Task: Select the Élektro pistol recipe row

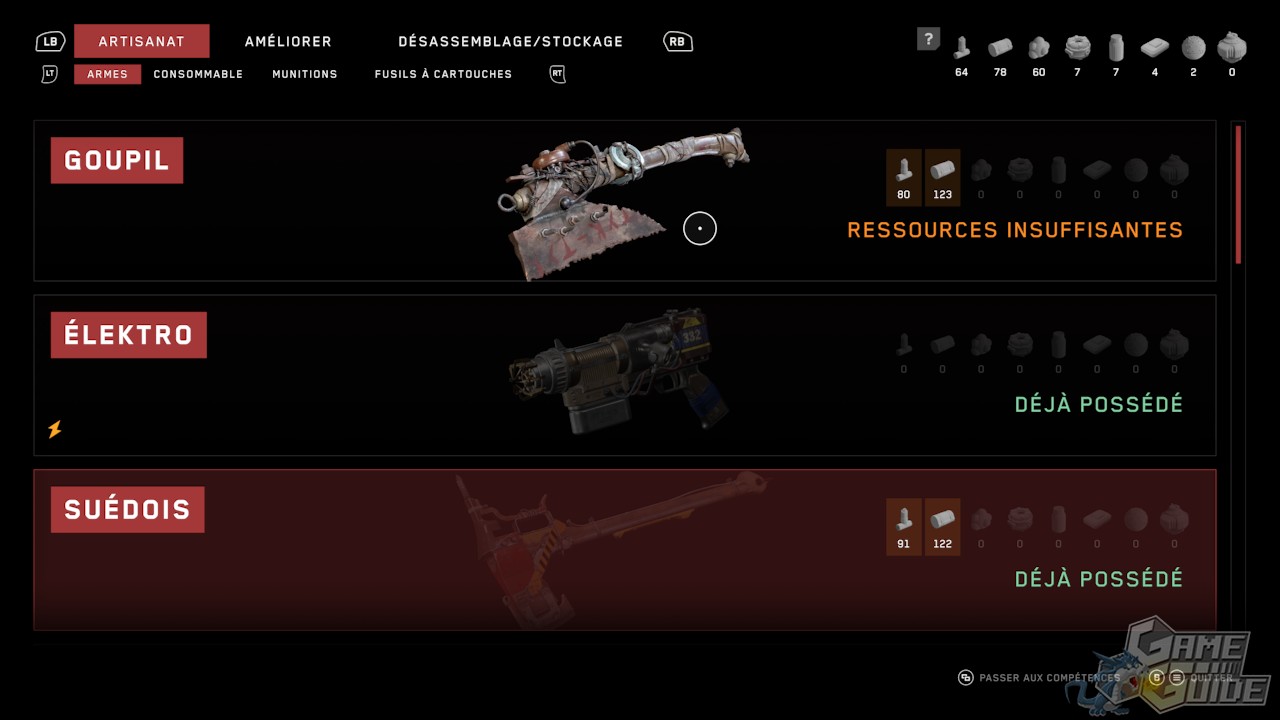Action: [x=625, y=375]
